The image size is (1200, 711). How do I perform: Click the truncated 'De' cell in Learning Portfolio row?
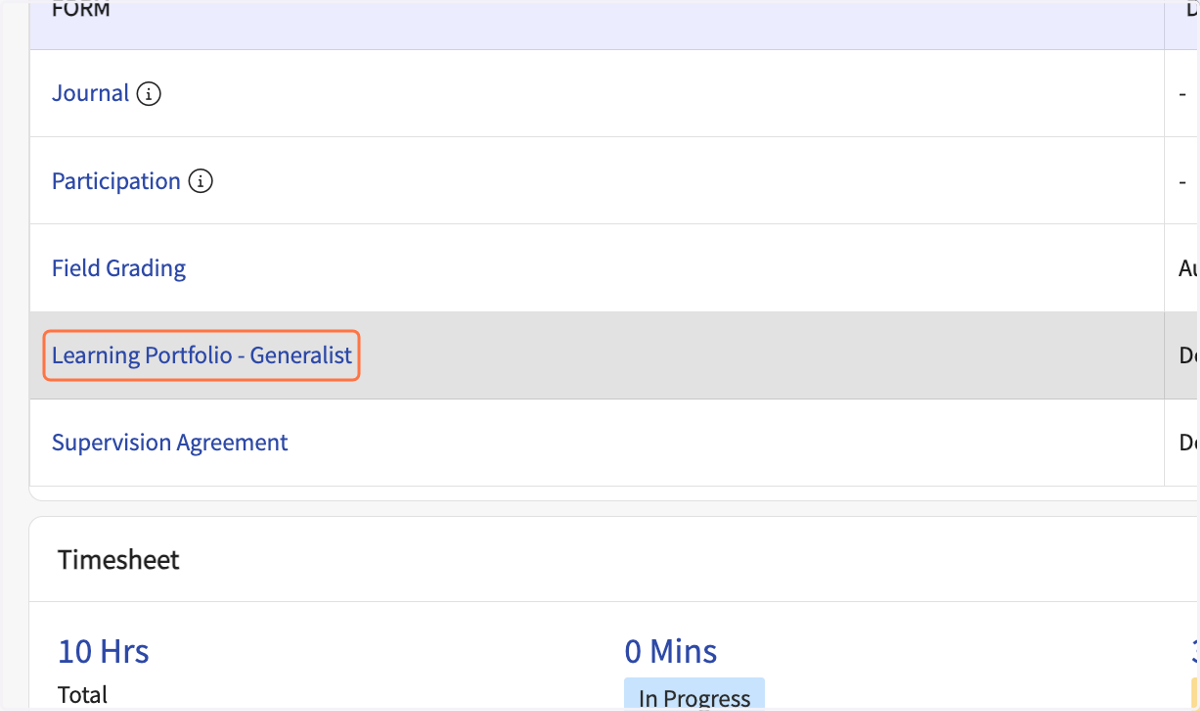click(x=1188, y=355)
